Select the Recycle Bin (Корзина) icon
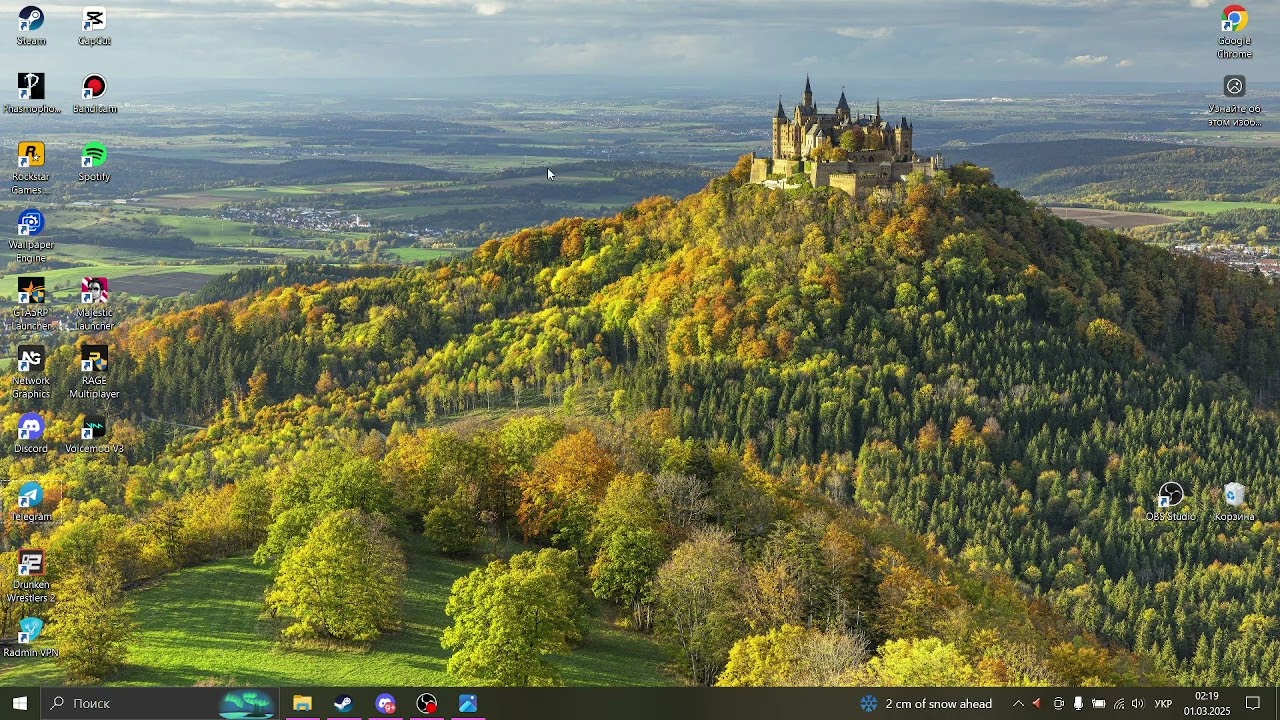The width and height of the screenshot is (1280, 720). 1234,501
